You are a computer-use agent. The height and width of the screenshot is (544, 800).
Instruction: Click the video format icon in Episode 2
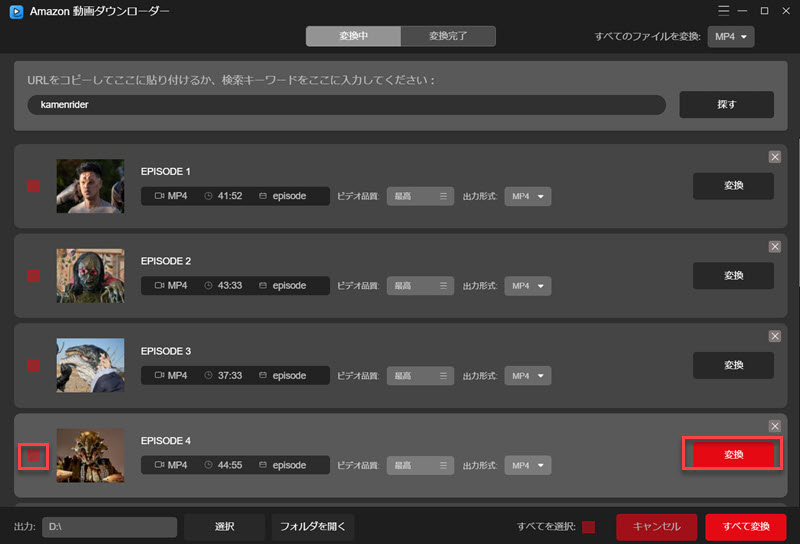click(159, 286)
